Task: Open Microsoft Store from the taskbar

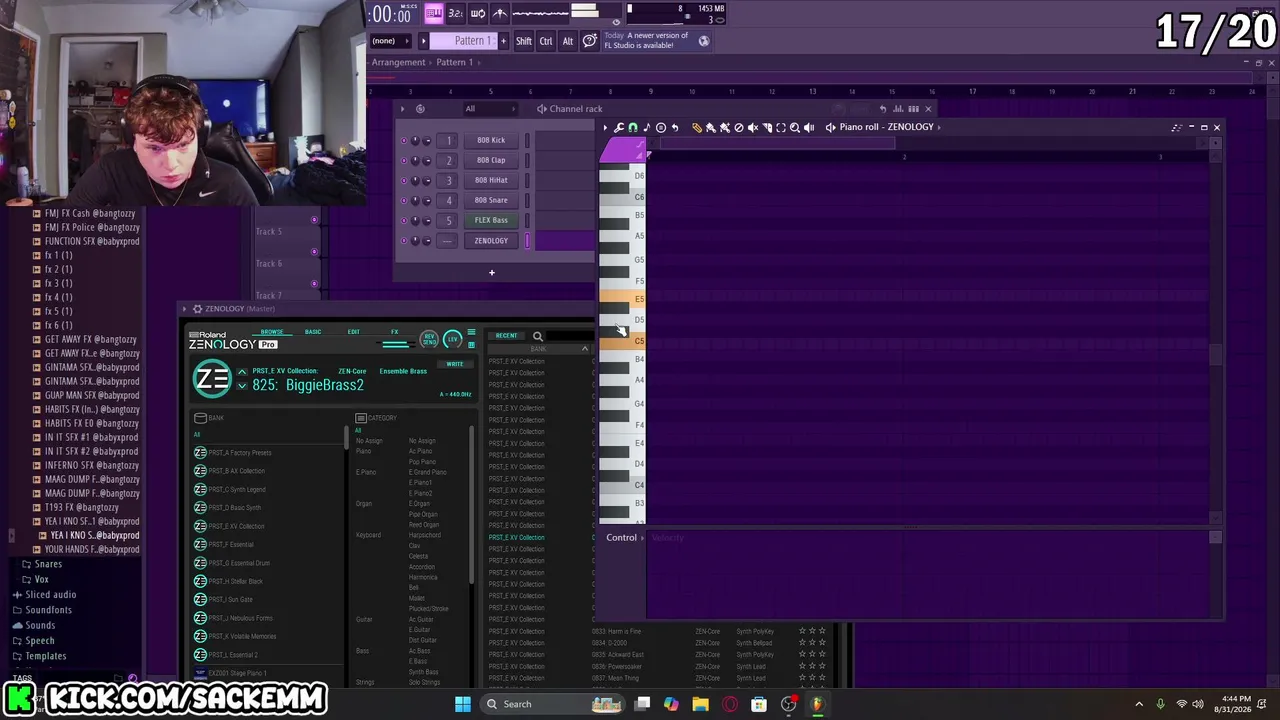Action: (x=759, y=704)
